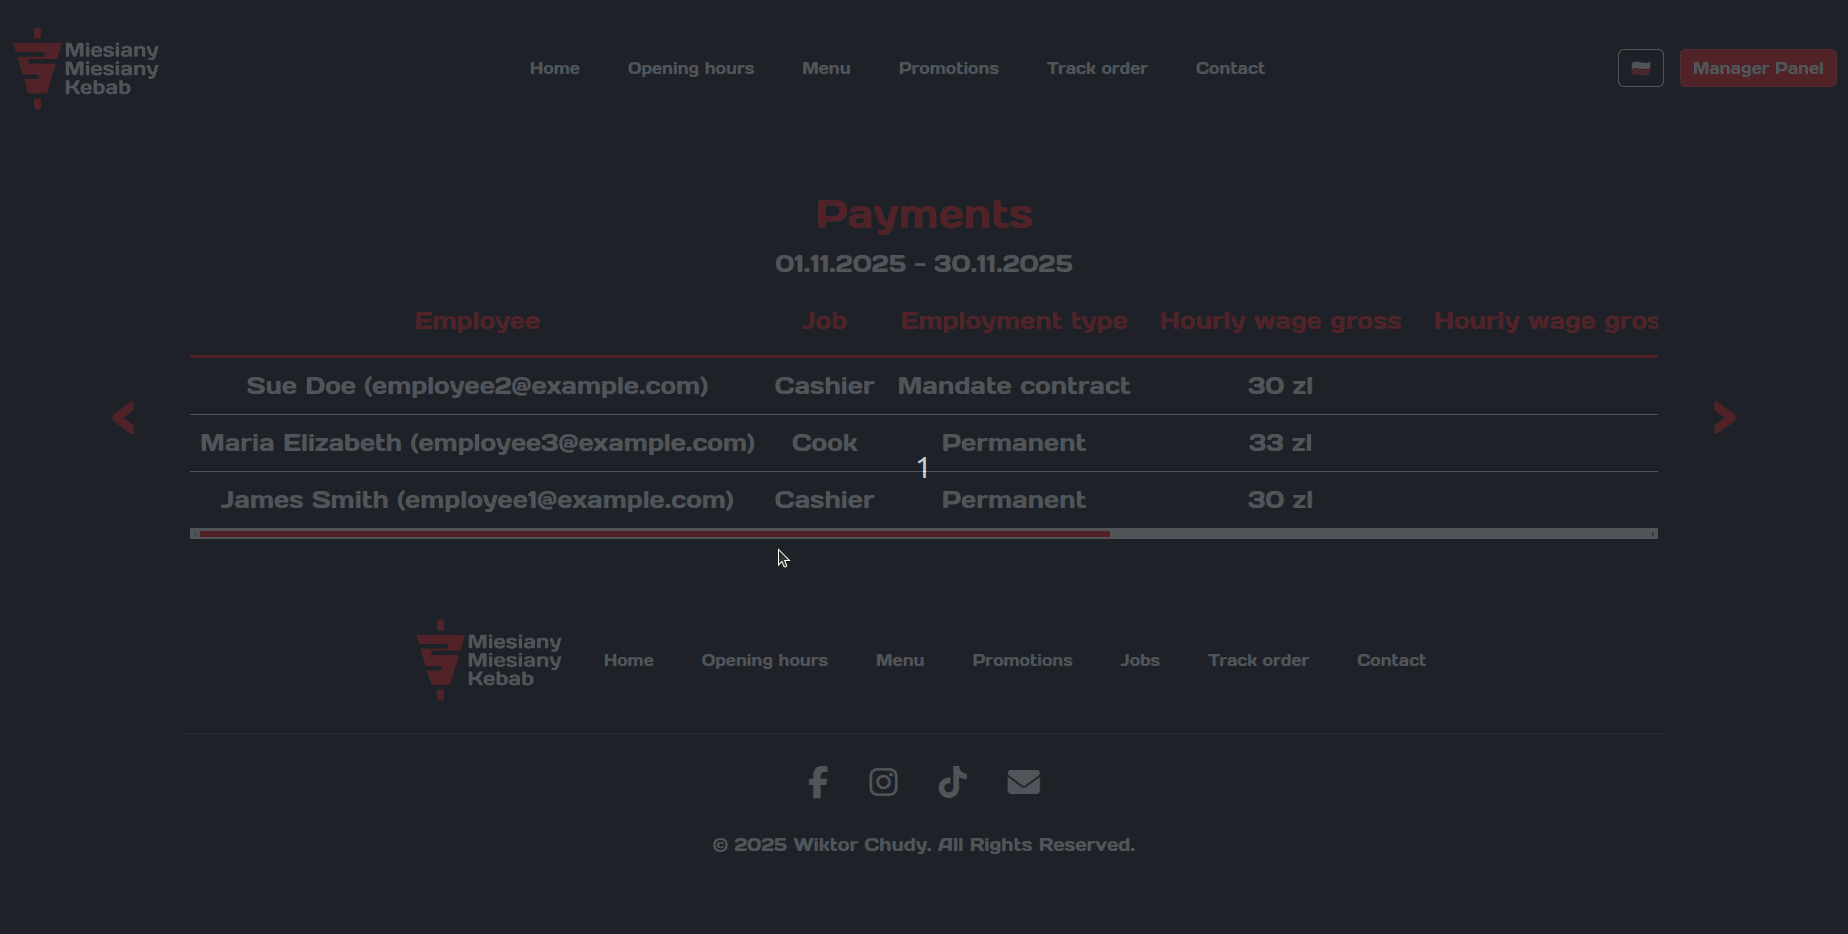Click the footer kebab logo
1848x934 pixels.
[x=489, y=660]
